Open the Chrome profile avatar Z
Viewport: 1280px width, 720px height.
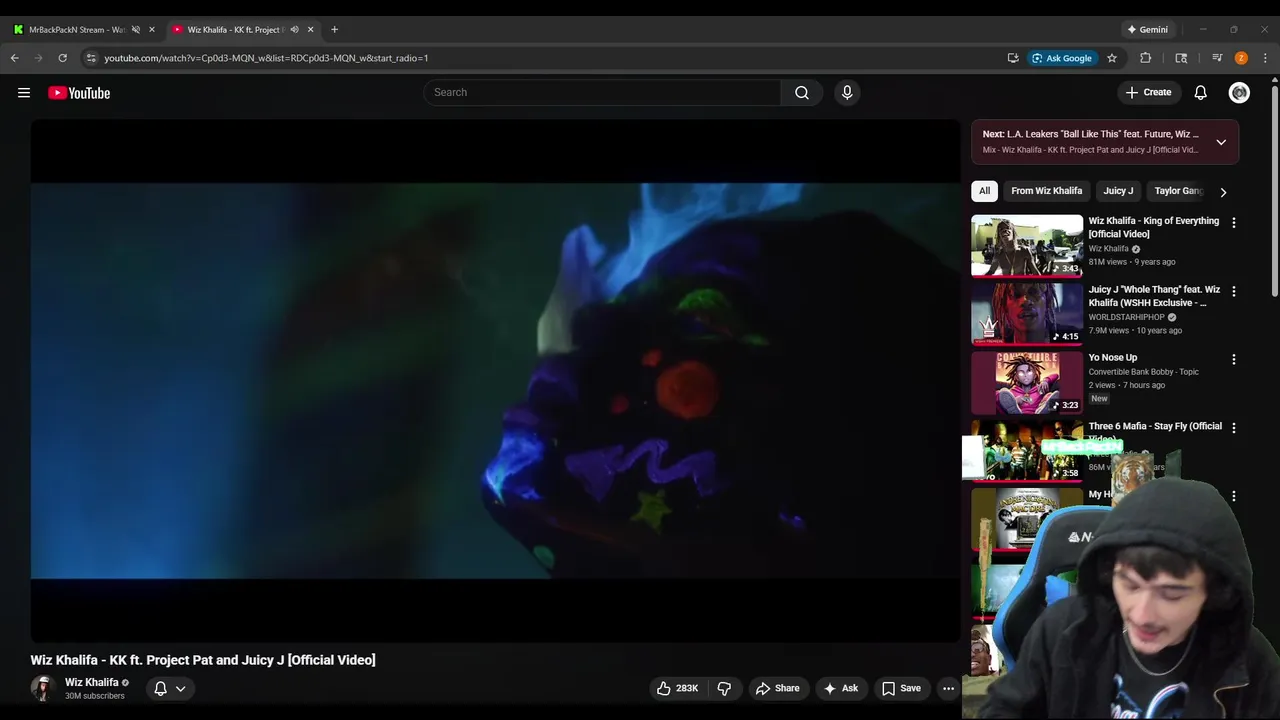coord(1241,58)
